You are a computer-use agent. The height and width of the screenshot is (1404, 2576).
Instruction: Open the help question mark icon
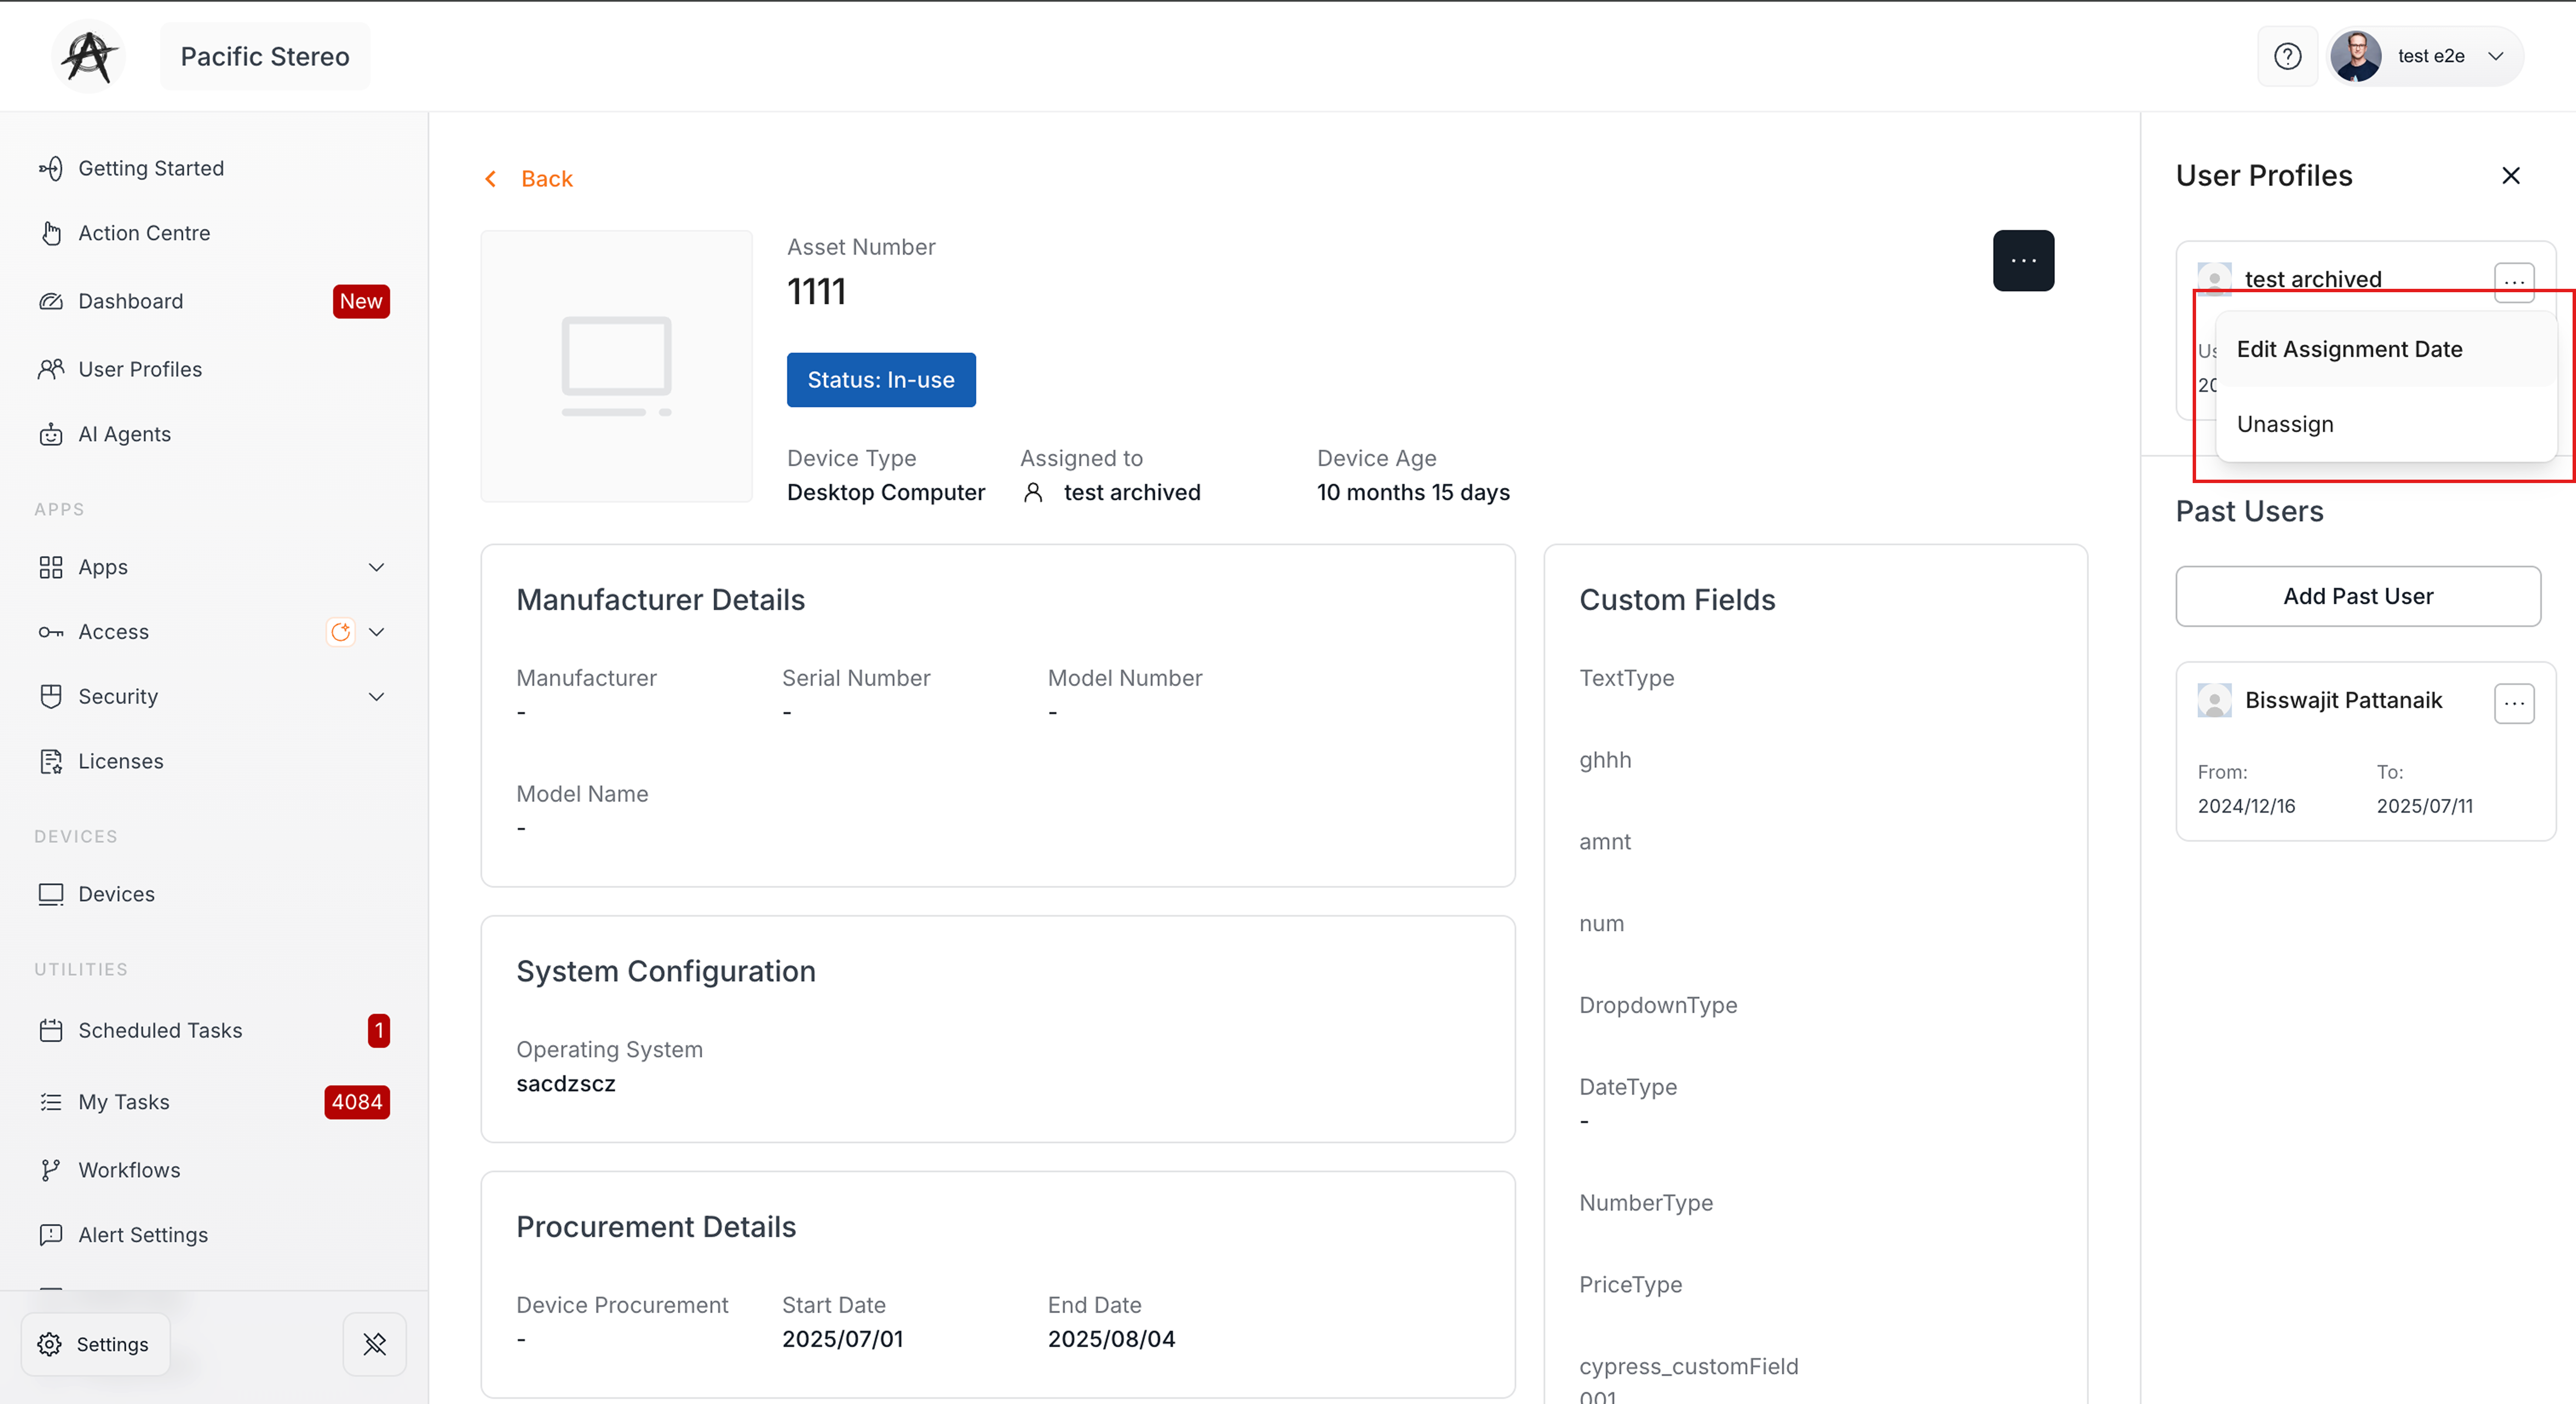pyautogui.click(x=2287, y=56)
